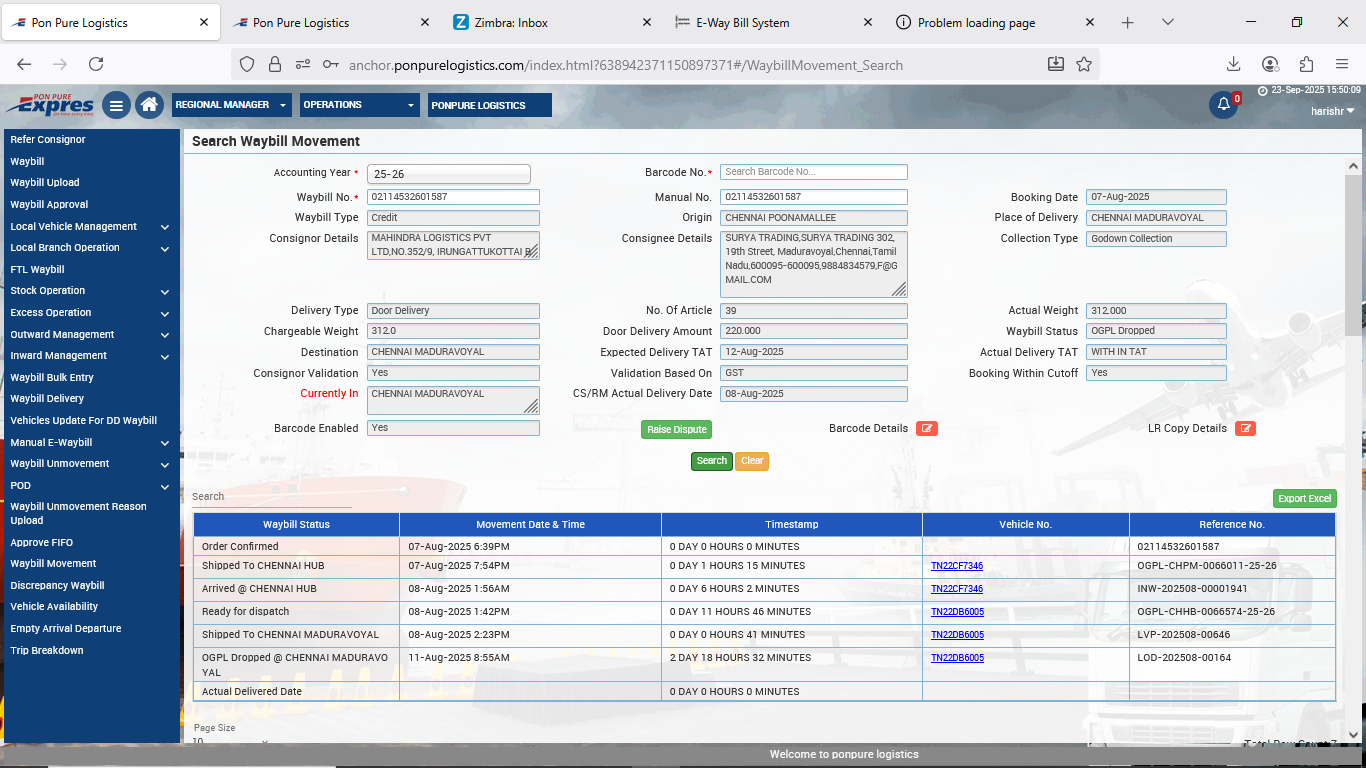Open LR Copy Details edit icon

1245,429
